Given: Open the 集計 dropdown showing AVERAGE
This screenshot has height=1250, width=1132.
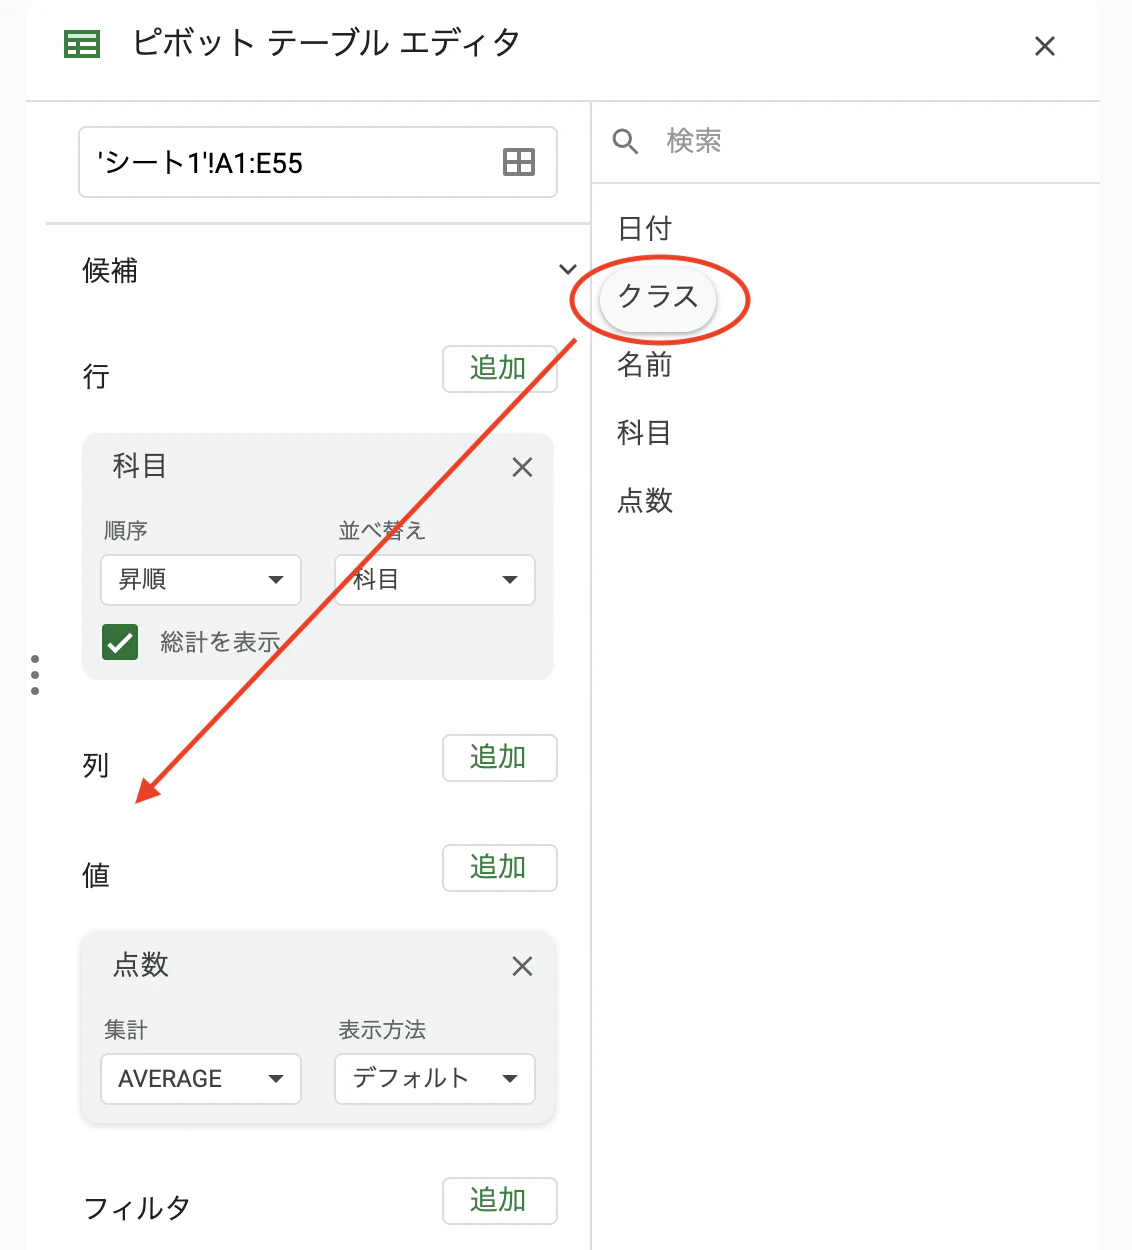Looking at the screenshot, I should point(200,1079).
